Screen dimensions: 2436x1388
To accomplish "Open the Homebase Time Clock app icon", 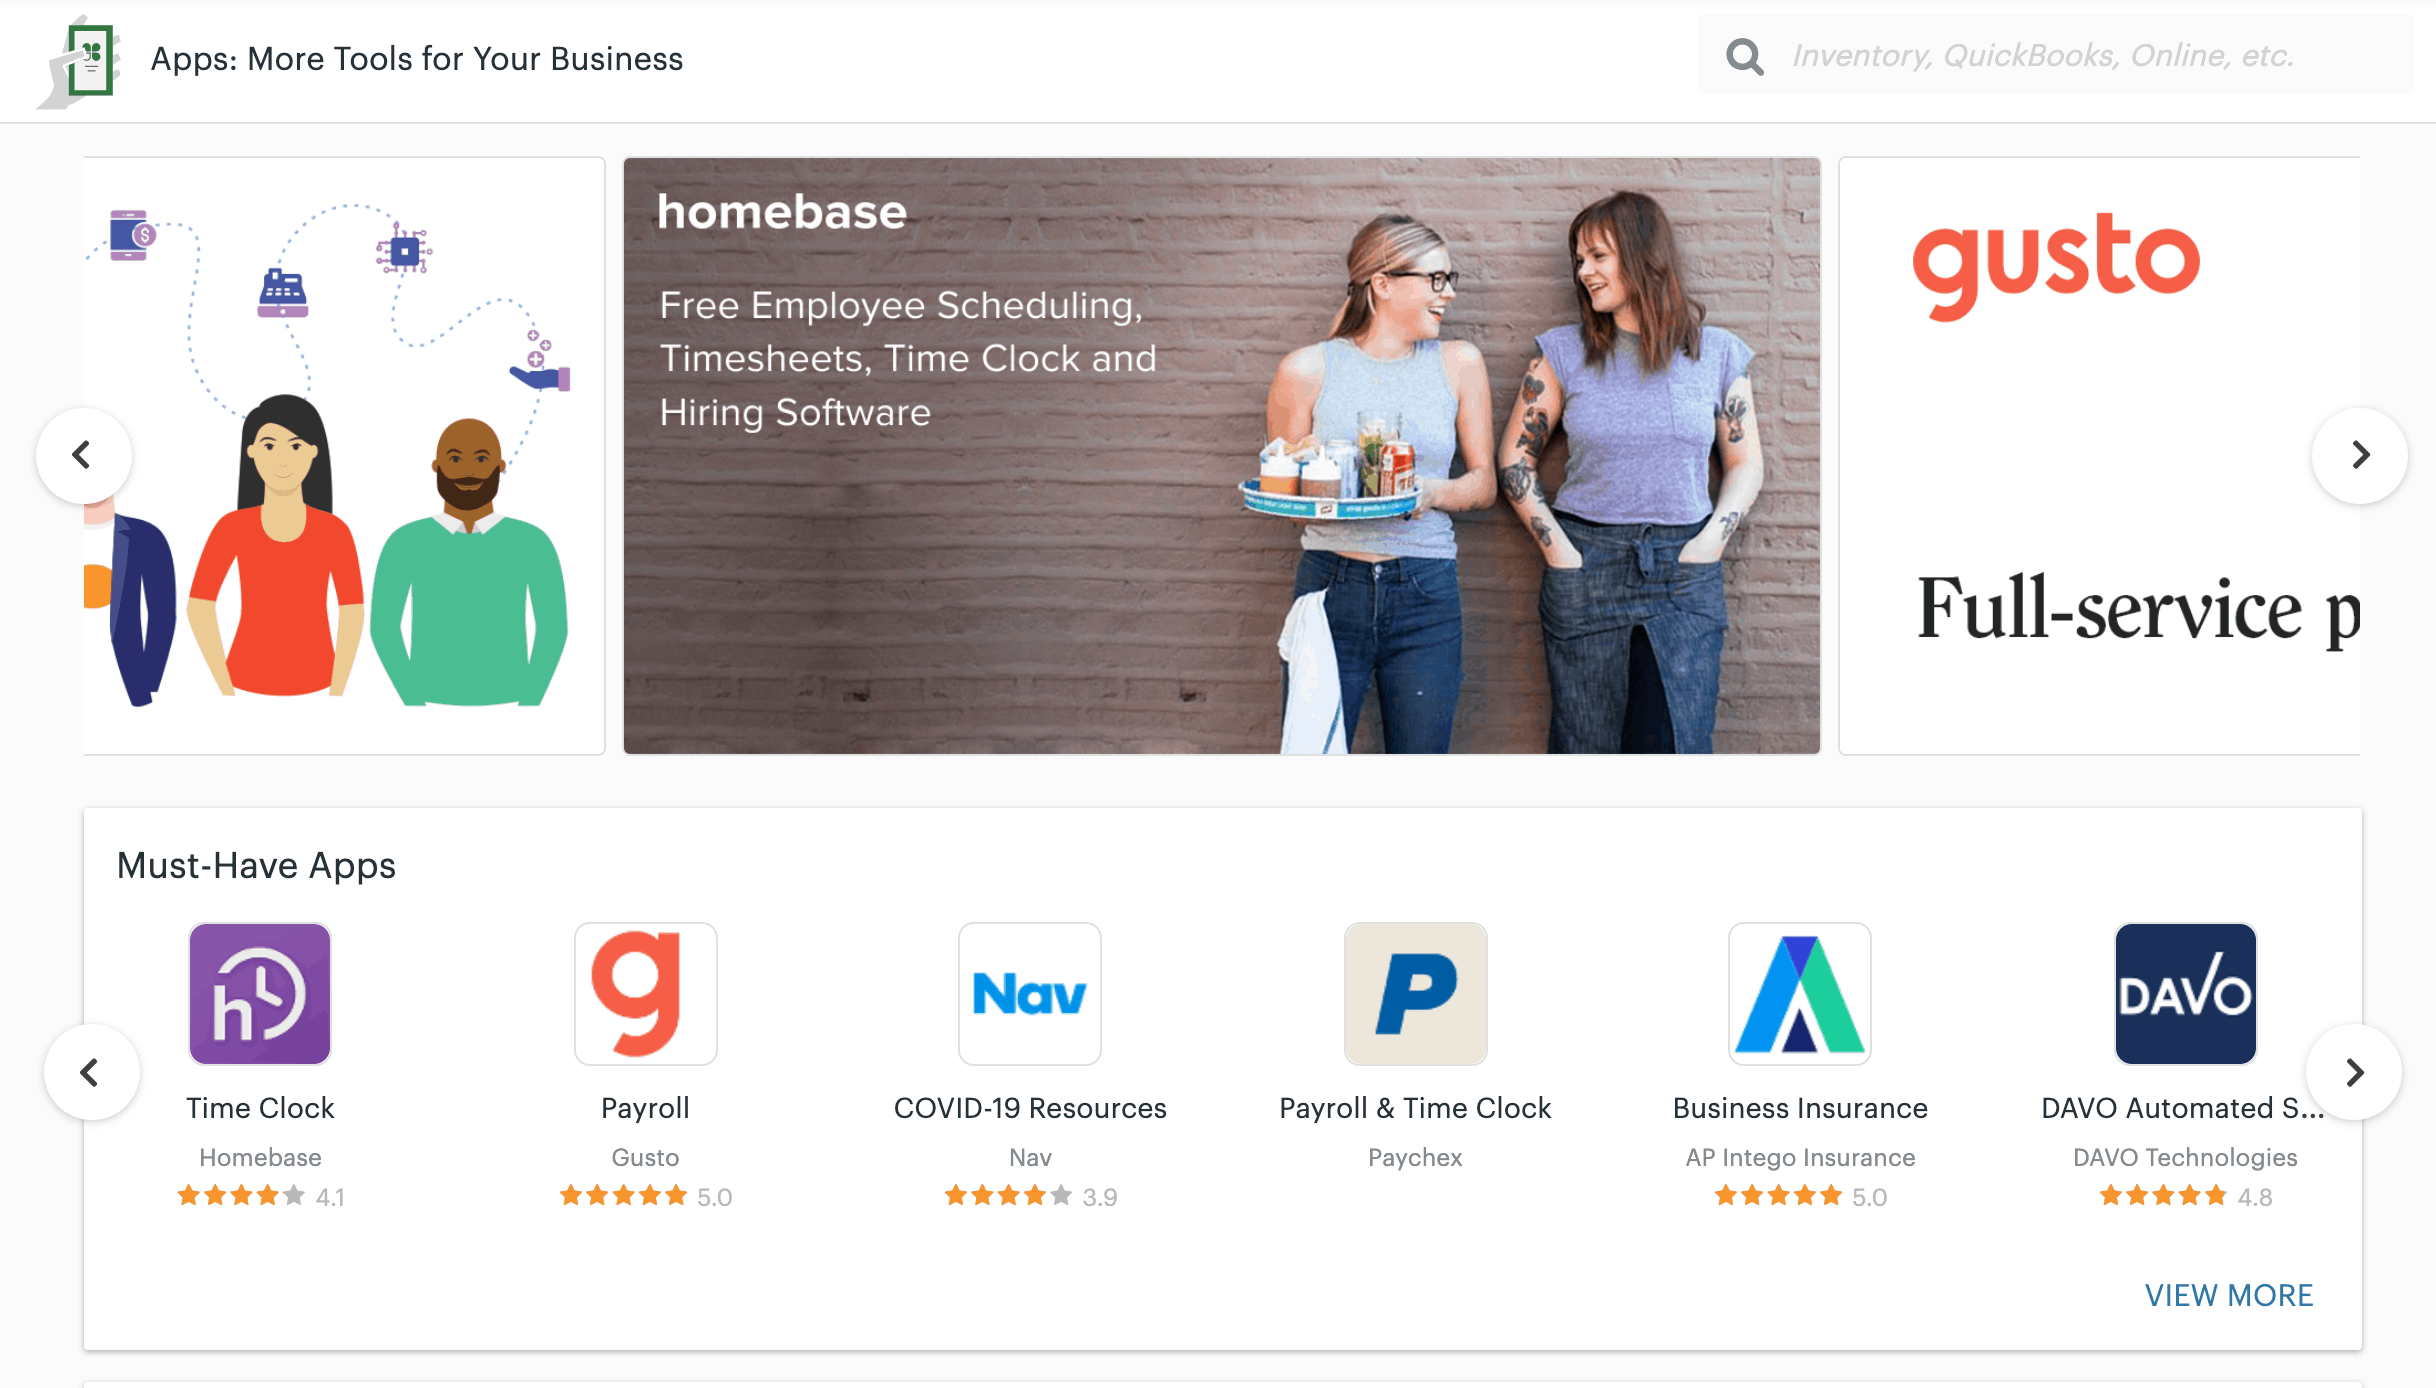I will click(x=260, y=993).
